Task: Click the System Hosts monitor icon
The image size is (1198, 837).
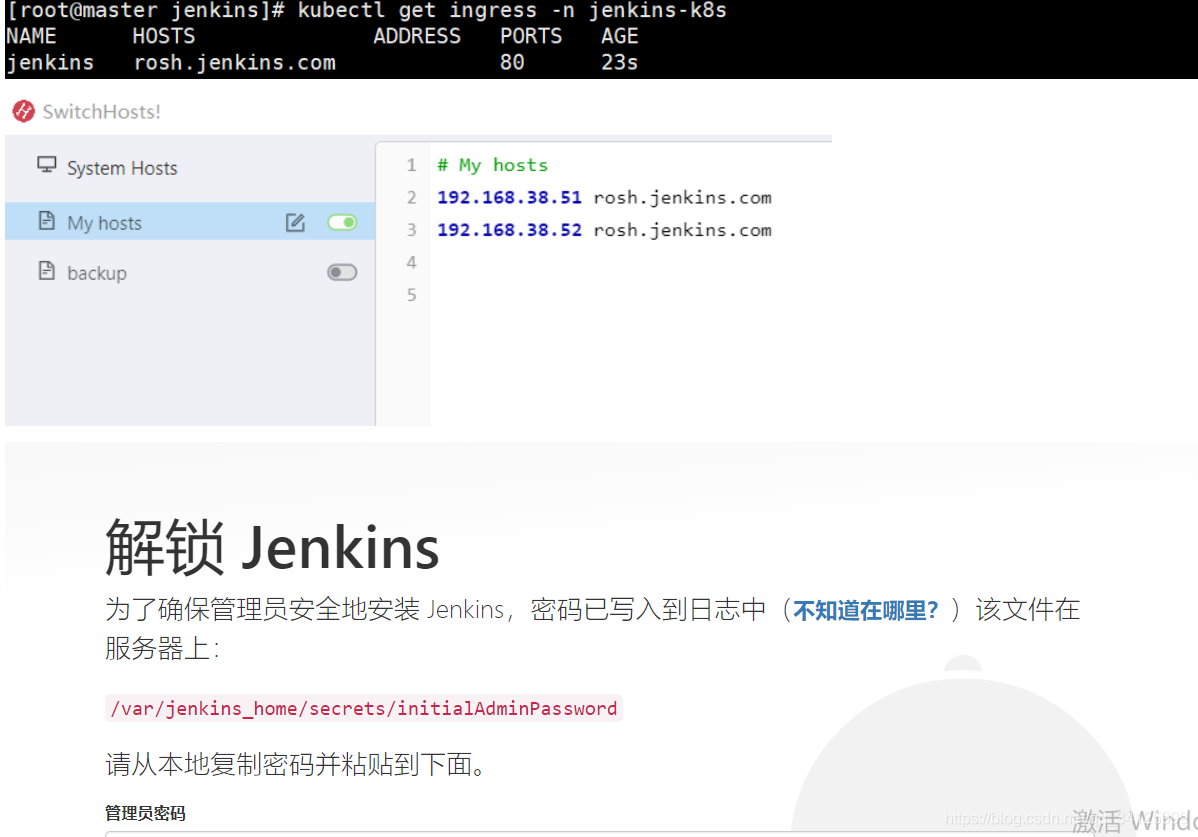Action: tap(47, 165)
